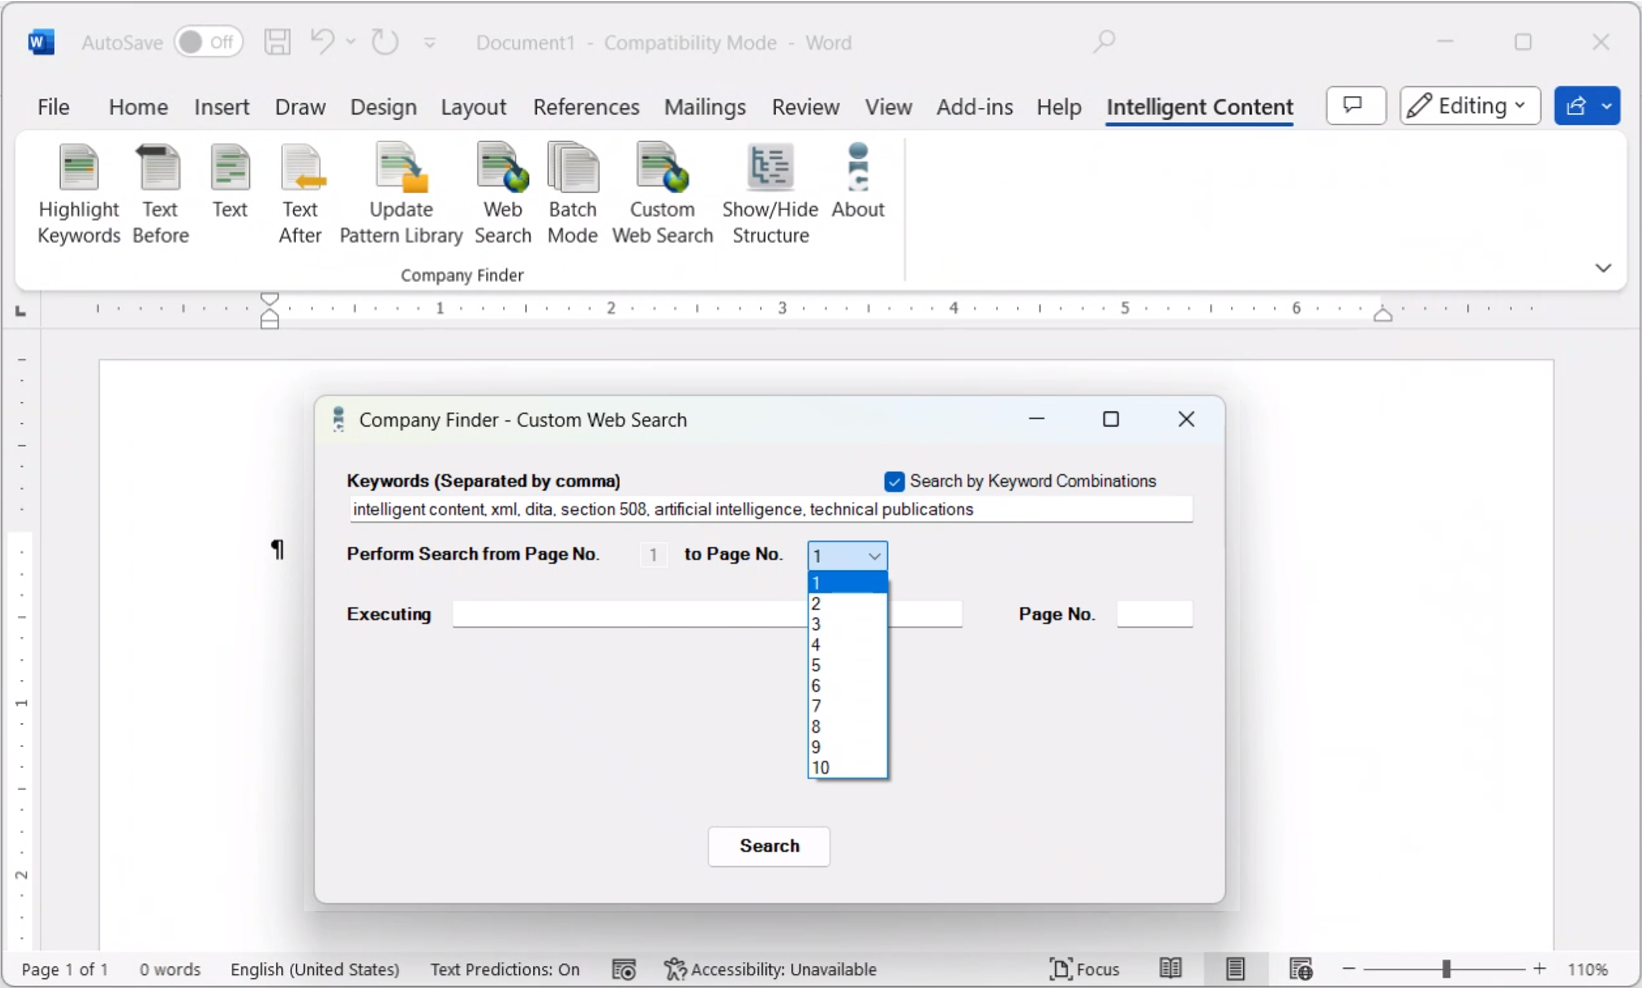1642x988 pixels.
Task: Switch to Read Mode view
Action: click(1171, 969)
